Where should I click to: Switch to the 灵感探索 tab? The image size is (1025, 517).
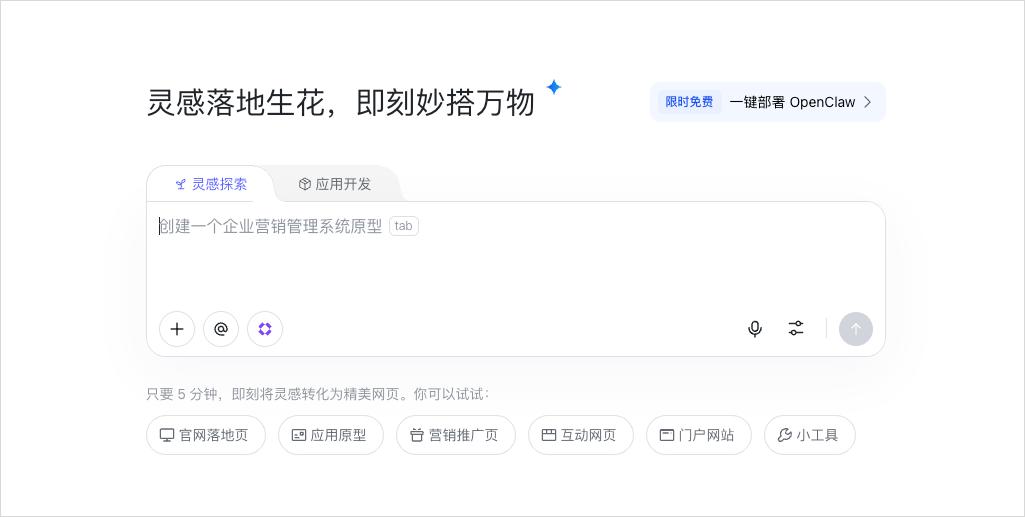211,184
